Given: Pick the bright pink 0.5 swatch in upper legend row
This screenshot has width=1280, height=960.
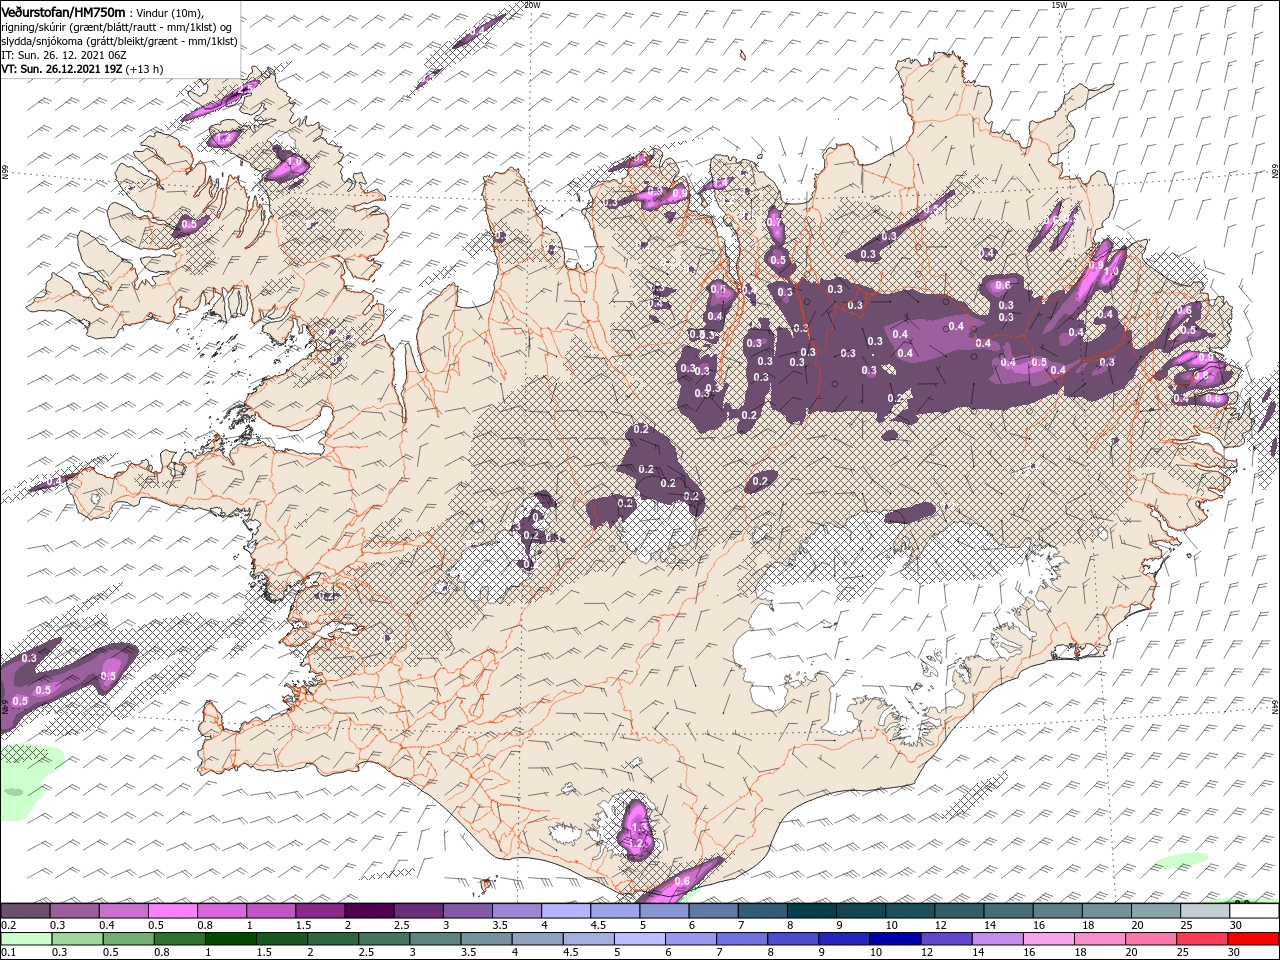Looking at the screenshot, I should (172, 911).
